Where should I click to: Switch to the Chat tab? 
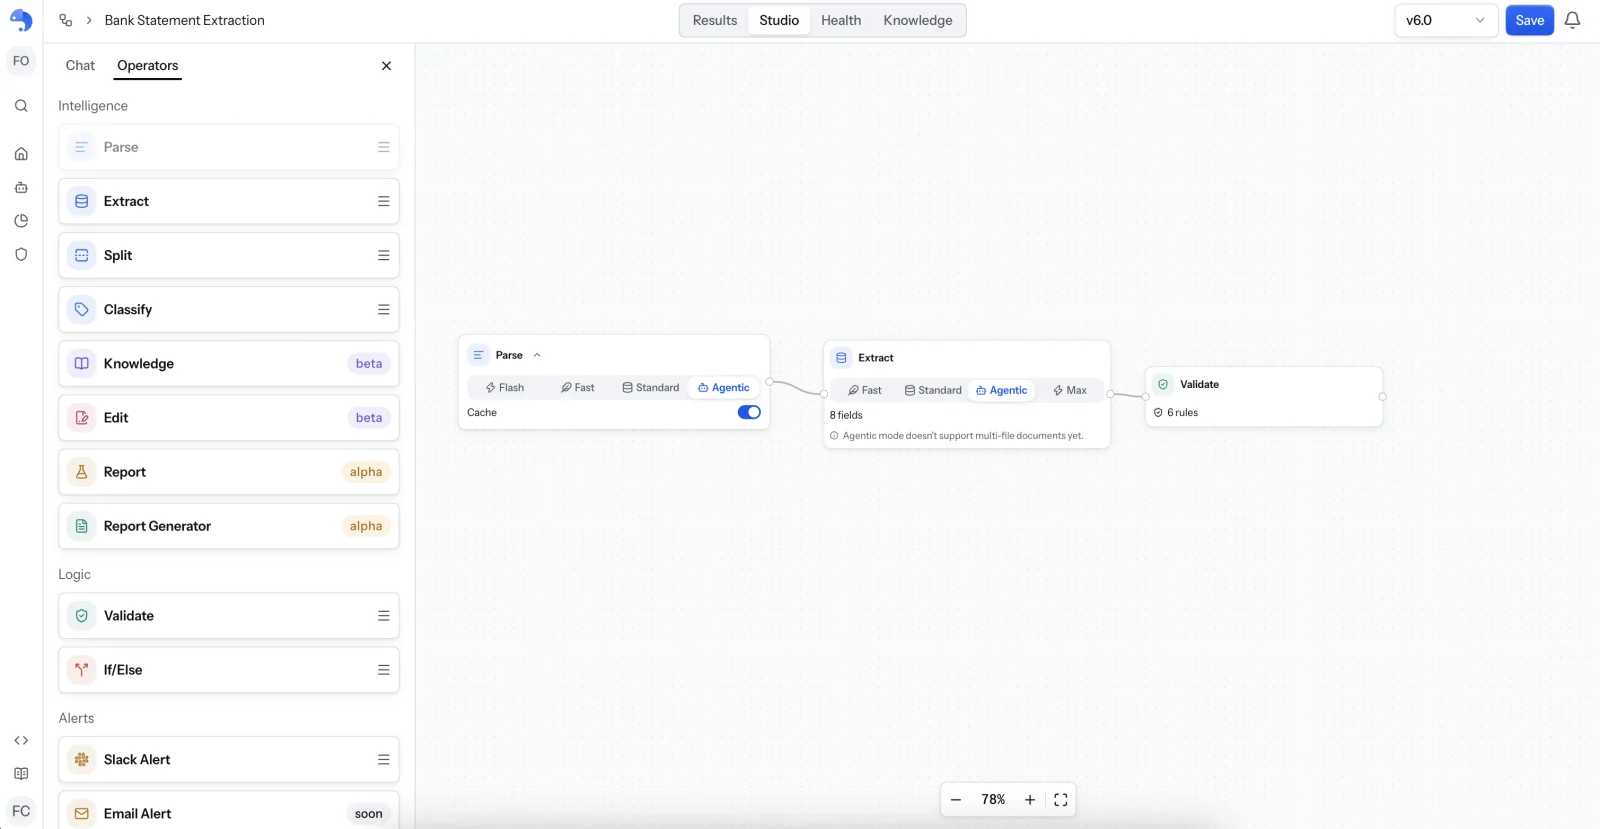pyautogui.click(x=80, y=66)
